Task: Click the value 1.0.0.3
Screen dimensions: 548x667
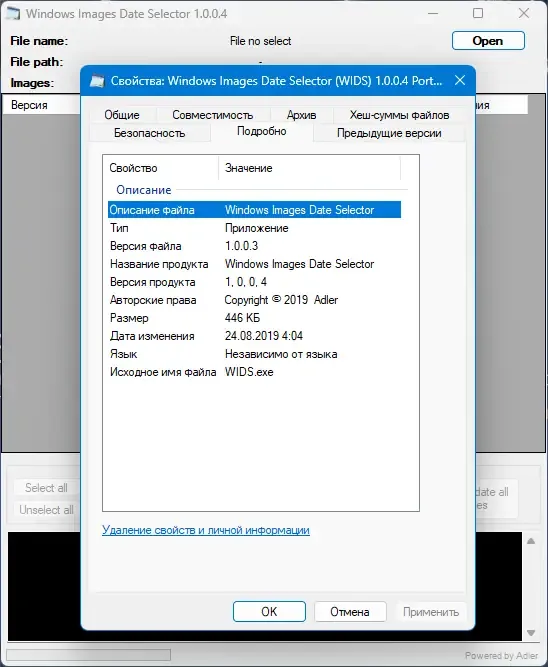Action: [x=241, y=246]
